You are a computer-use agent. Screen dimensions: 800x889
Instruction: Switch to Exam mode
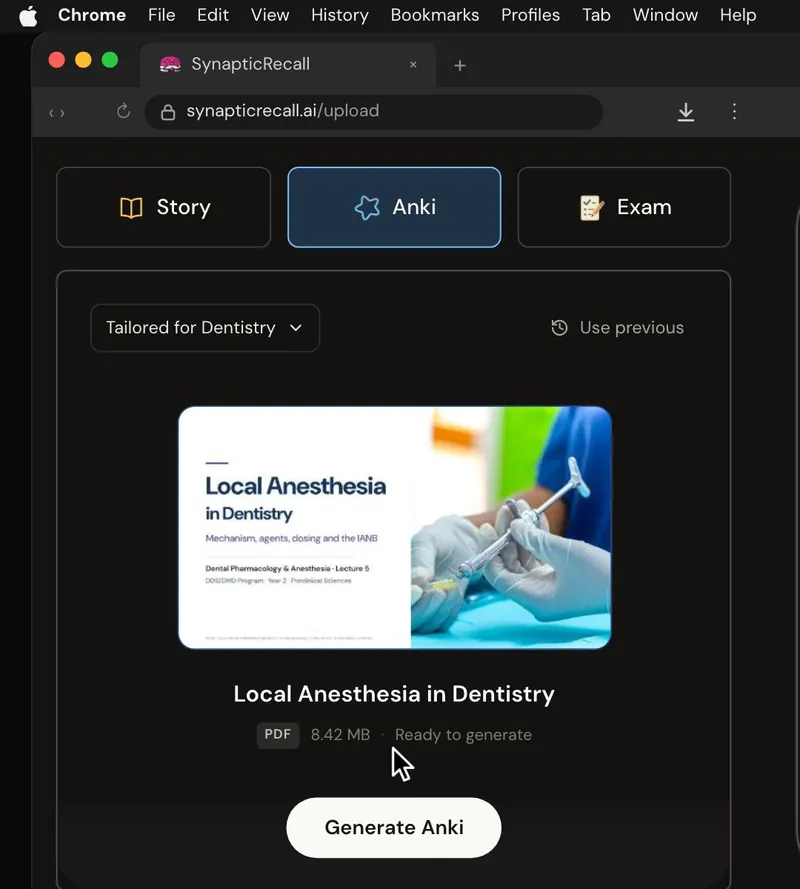[624, 208]
